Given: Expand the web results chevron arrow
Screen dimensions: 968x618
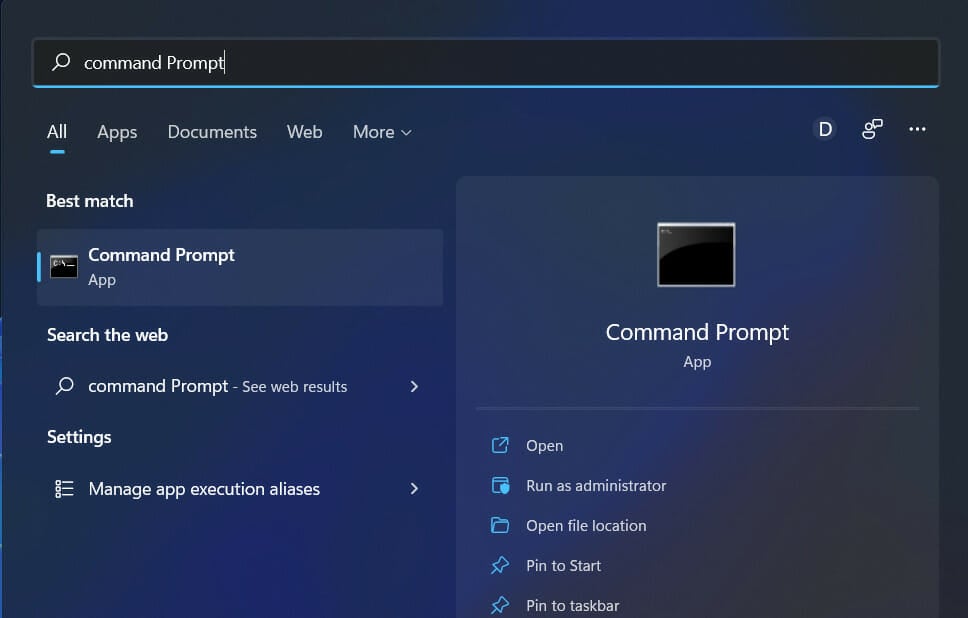Looking at the screenshot, I should (414, 386).
